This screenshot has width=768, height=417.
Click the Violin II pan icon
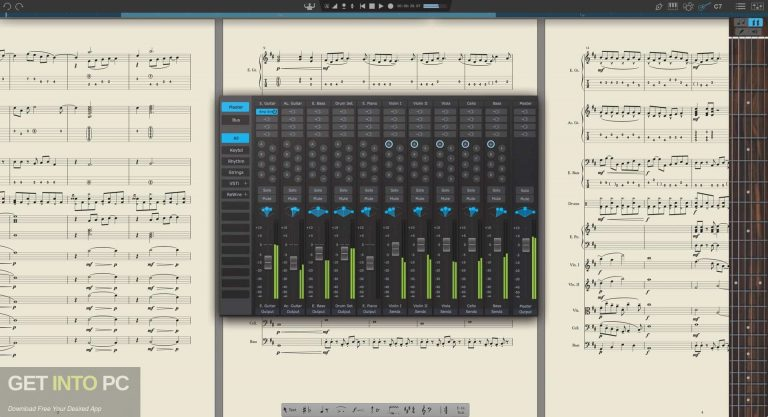(x=420, y=212)
